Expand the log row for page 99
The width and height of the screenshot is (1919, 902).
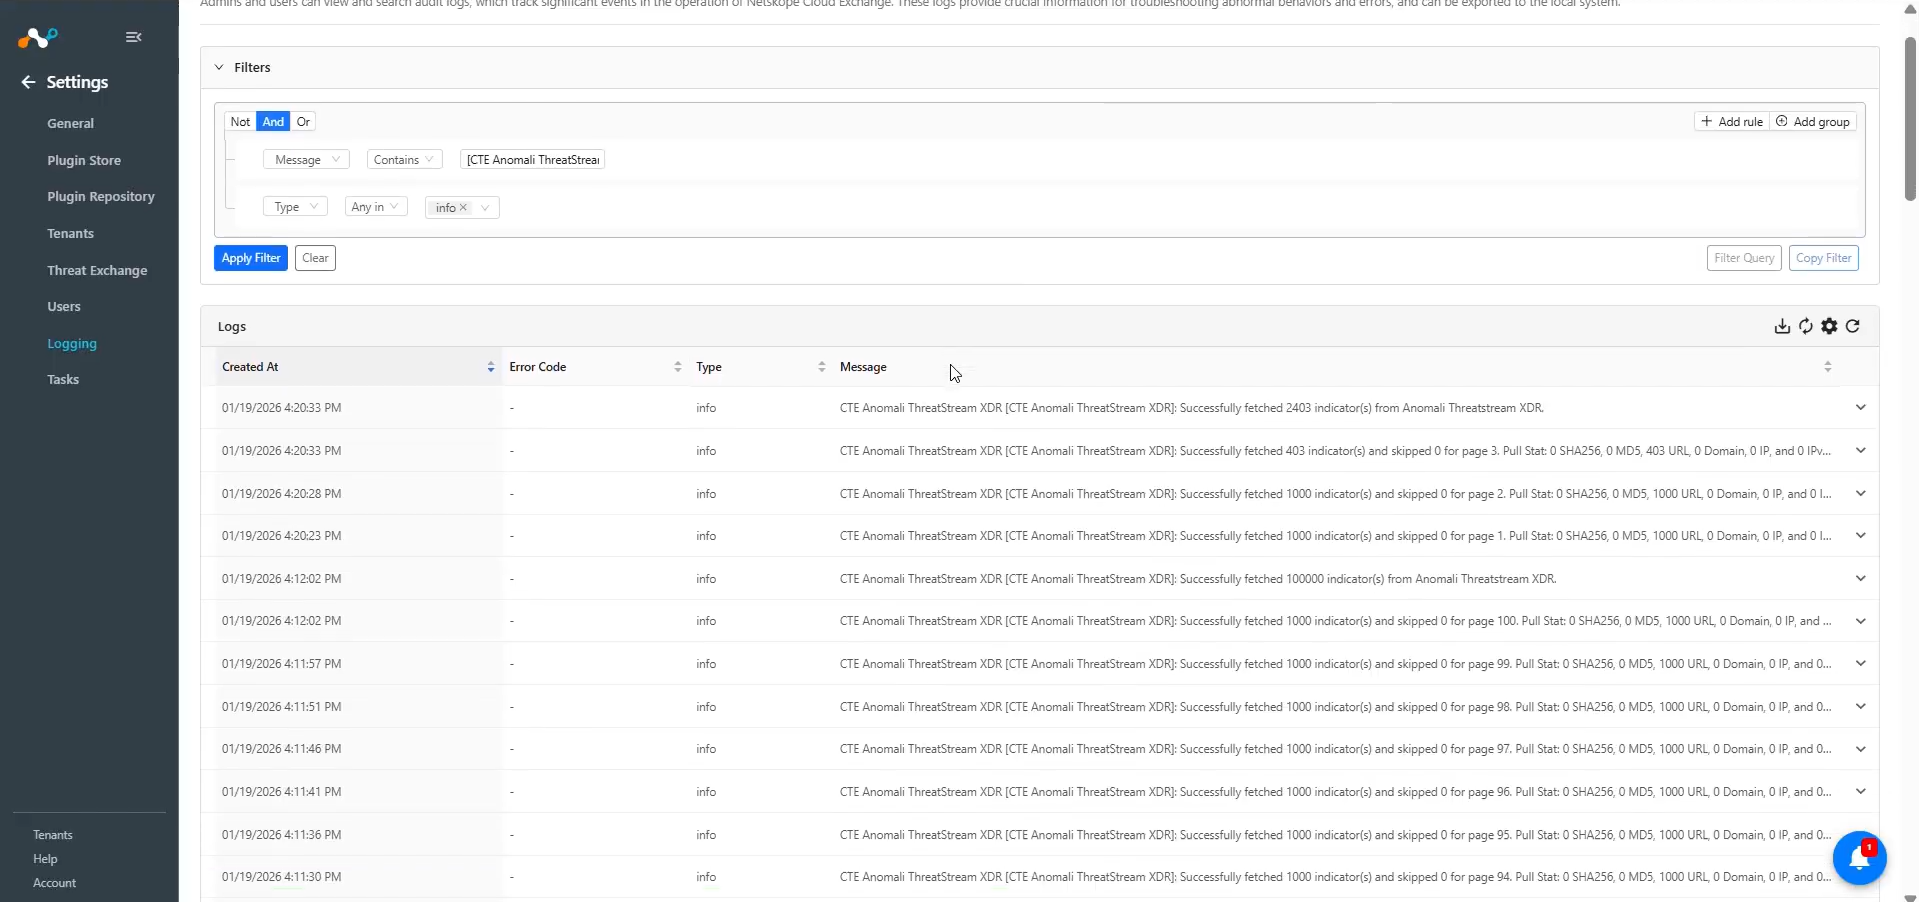pyautogui.click(x=1860, y=663)
